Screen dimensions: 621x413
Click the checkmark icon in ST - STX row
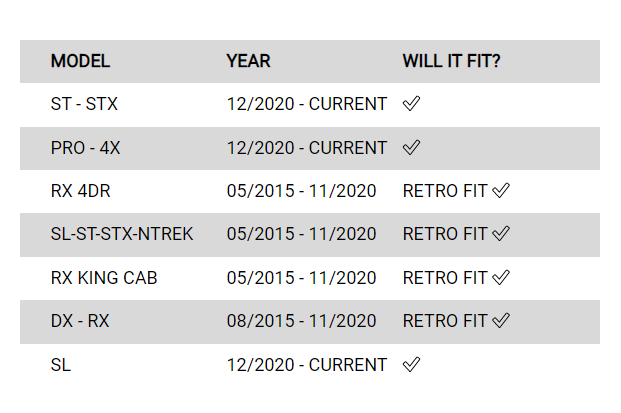(x=411, y=104)
